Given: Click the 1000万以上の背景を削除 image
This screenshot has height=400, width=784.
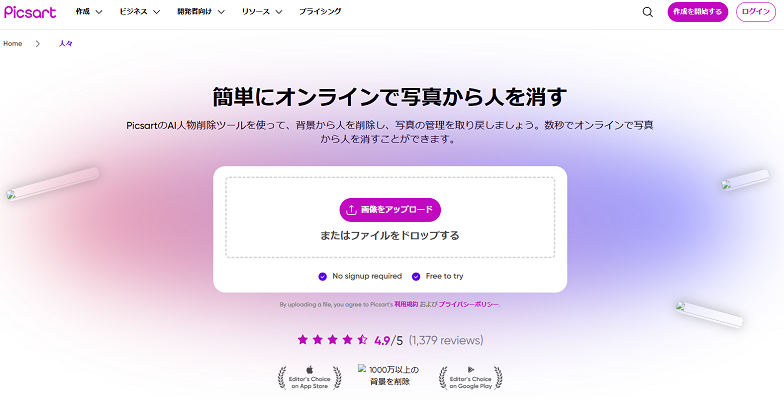Looking at the screenshot, I should click(390, 376).
